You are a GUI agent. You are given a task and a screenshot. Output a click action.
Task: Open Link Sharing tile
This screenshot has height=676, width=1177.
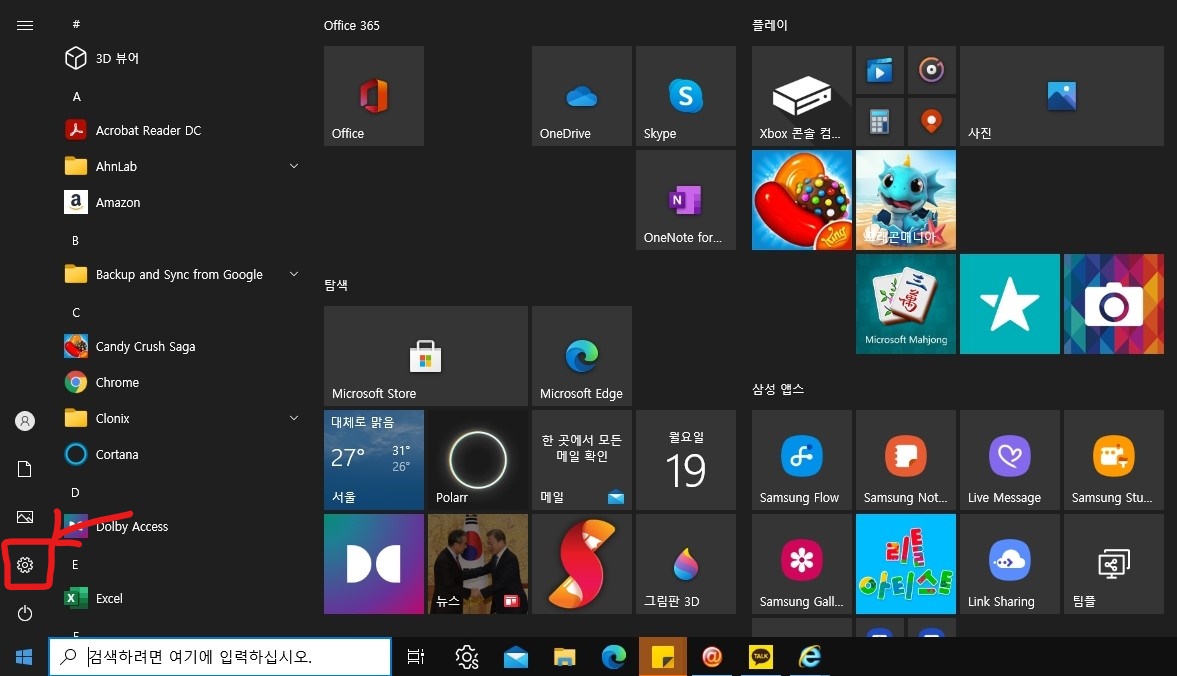1010,563
